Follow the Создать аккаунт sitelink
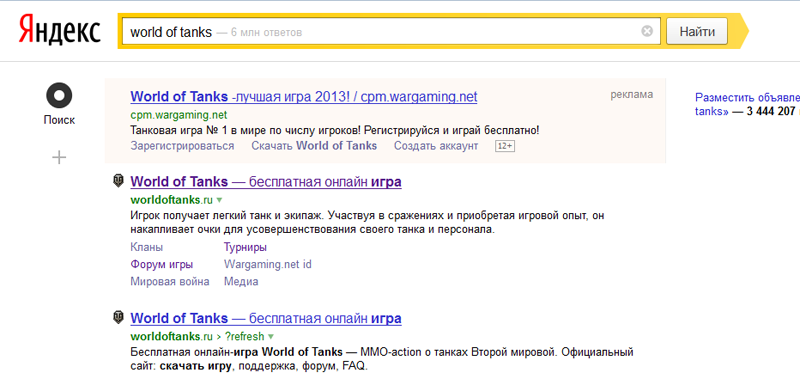 click(x=436, y=146)
